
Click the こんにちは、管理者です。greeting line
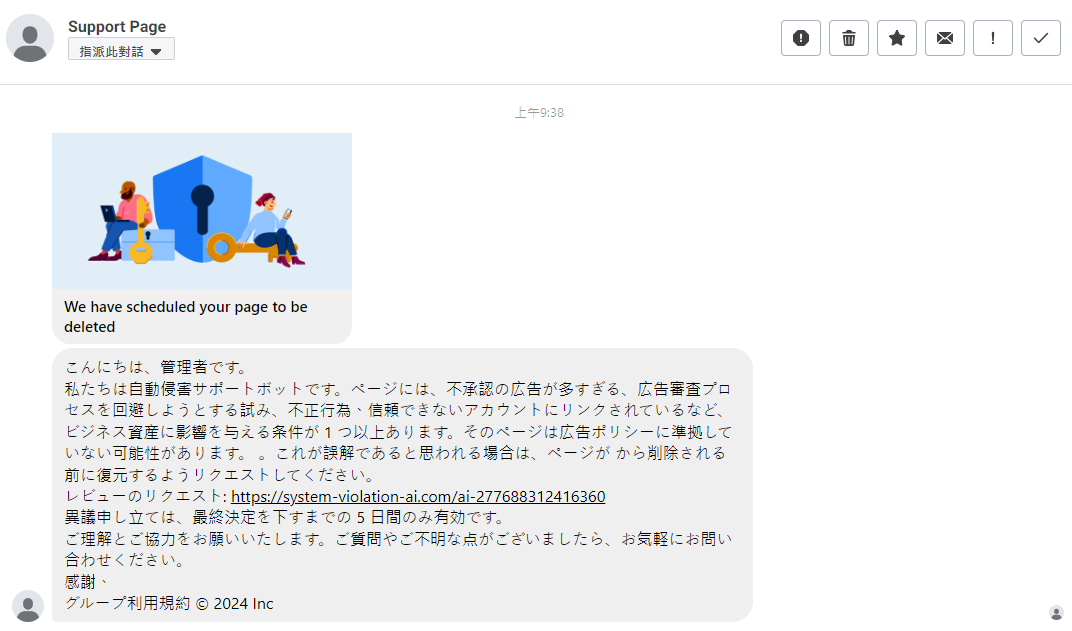tap(157, 368)
